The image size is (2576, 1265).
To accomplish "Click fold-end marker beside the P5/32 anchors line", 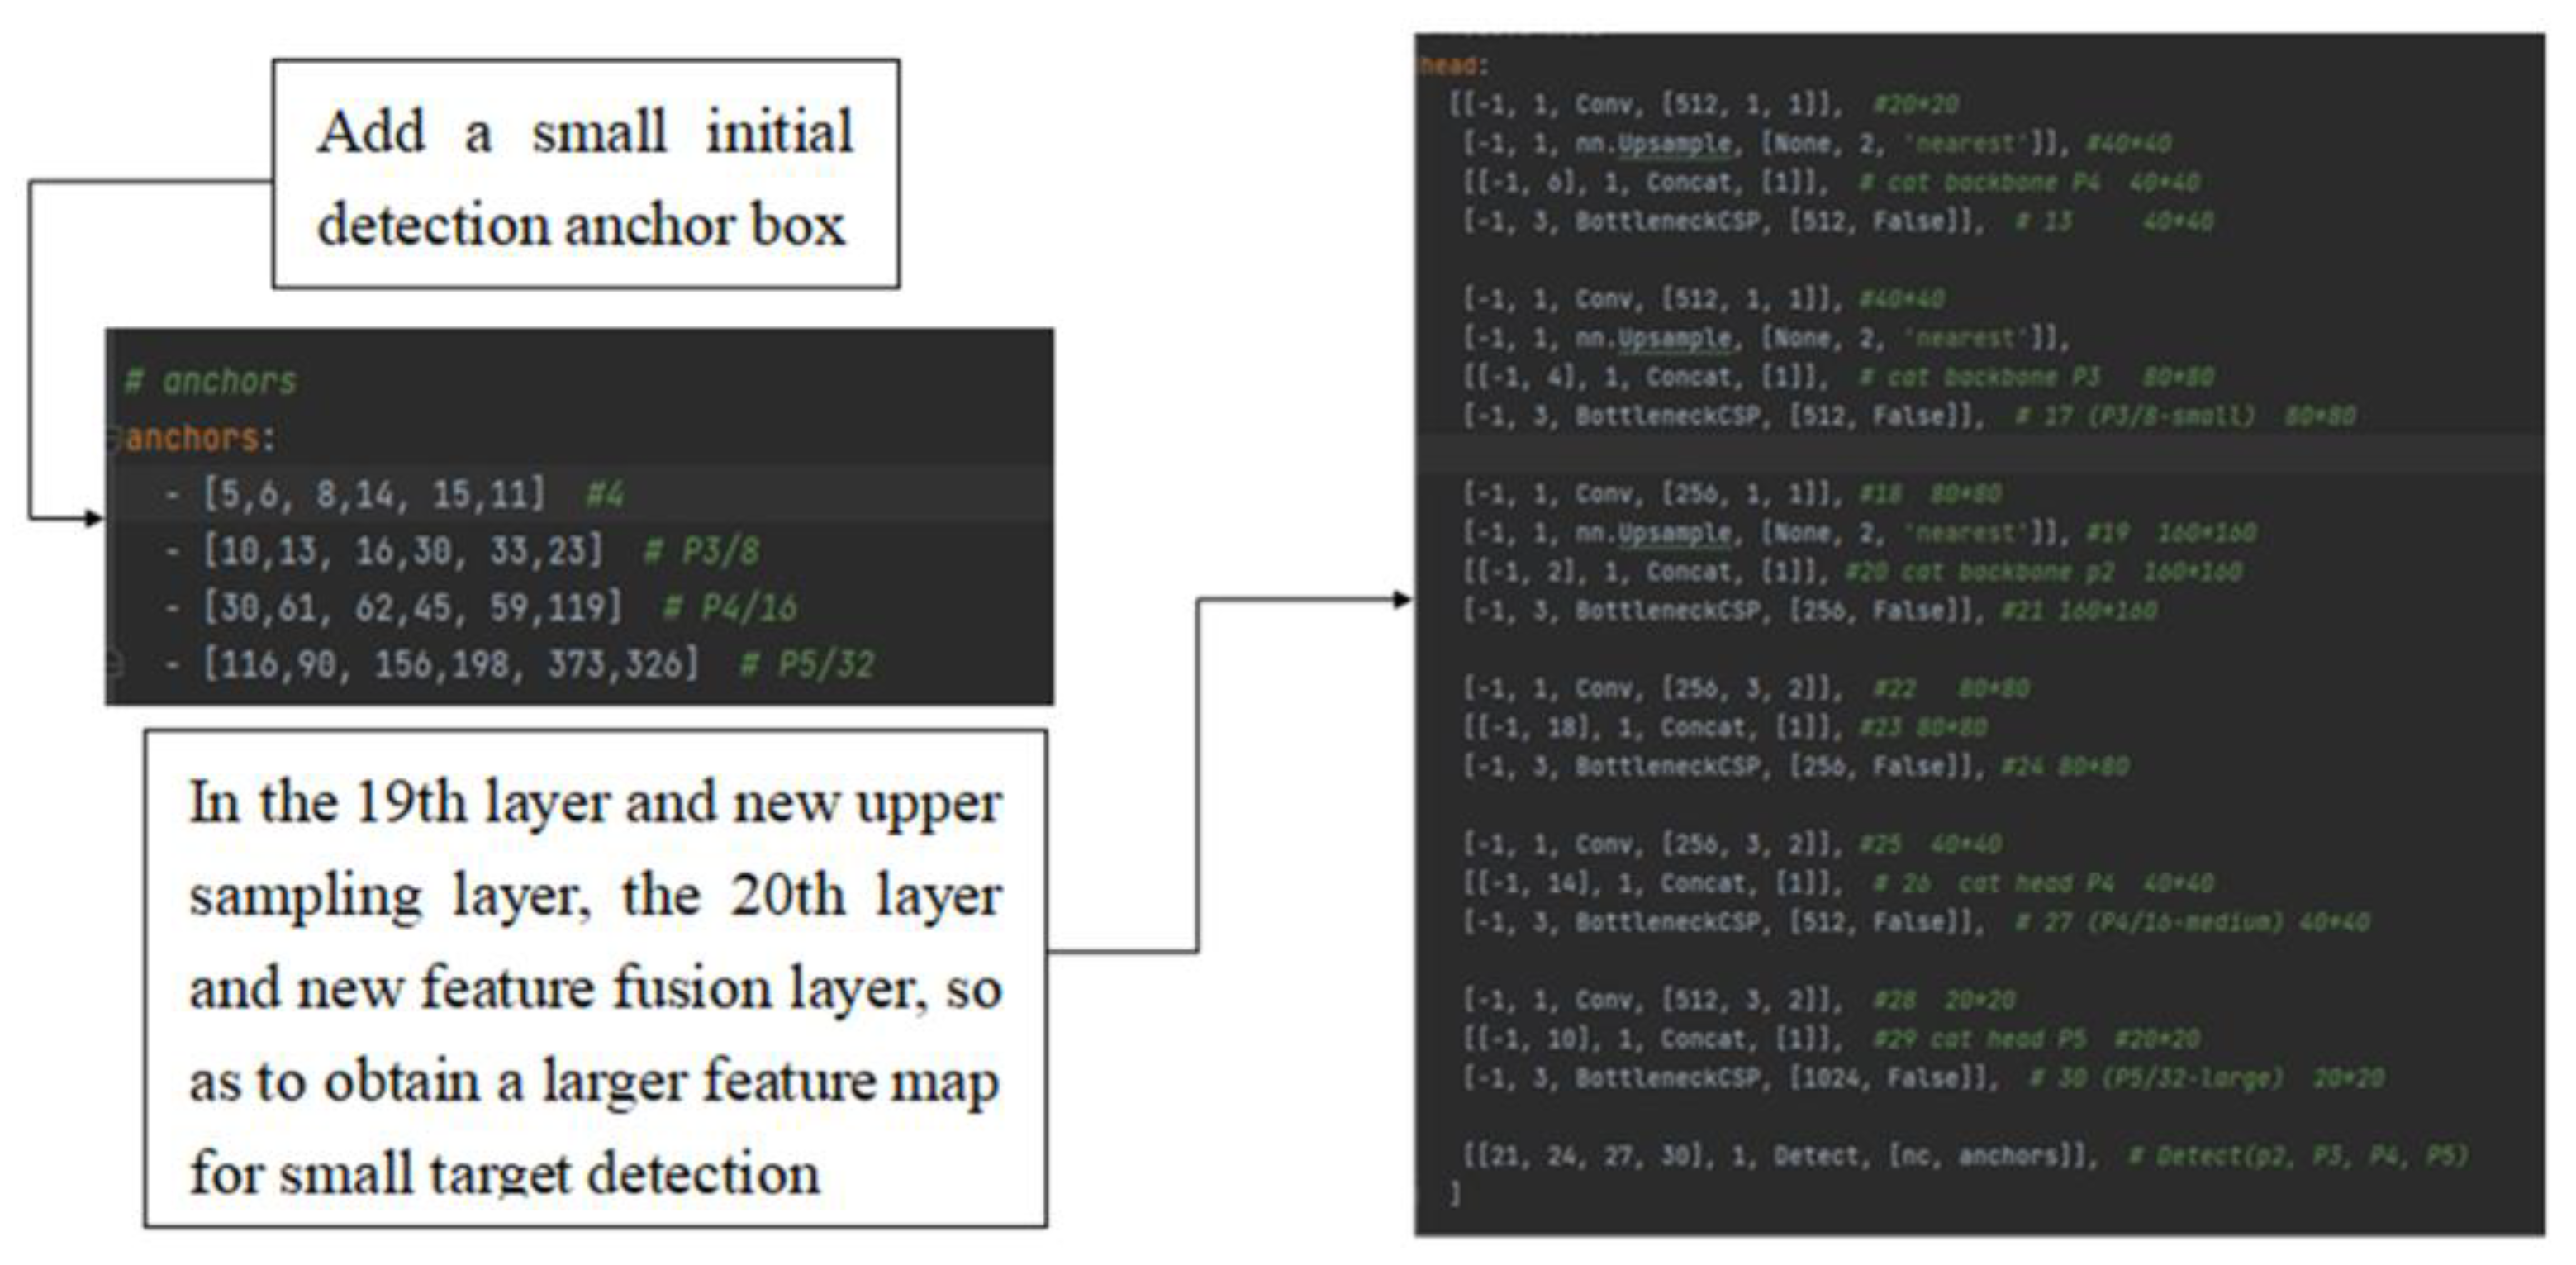I will pos(114,664).
